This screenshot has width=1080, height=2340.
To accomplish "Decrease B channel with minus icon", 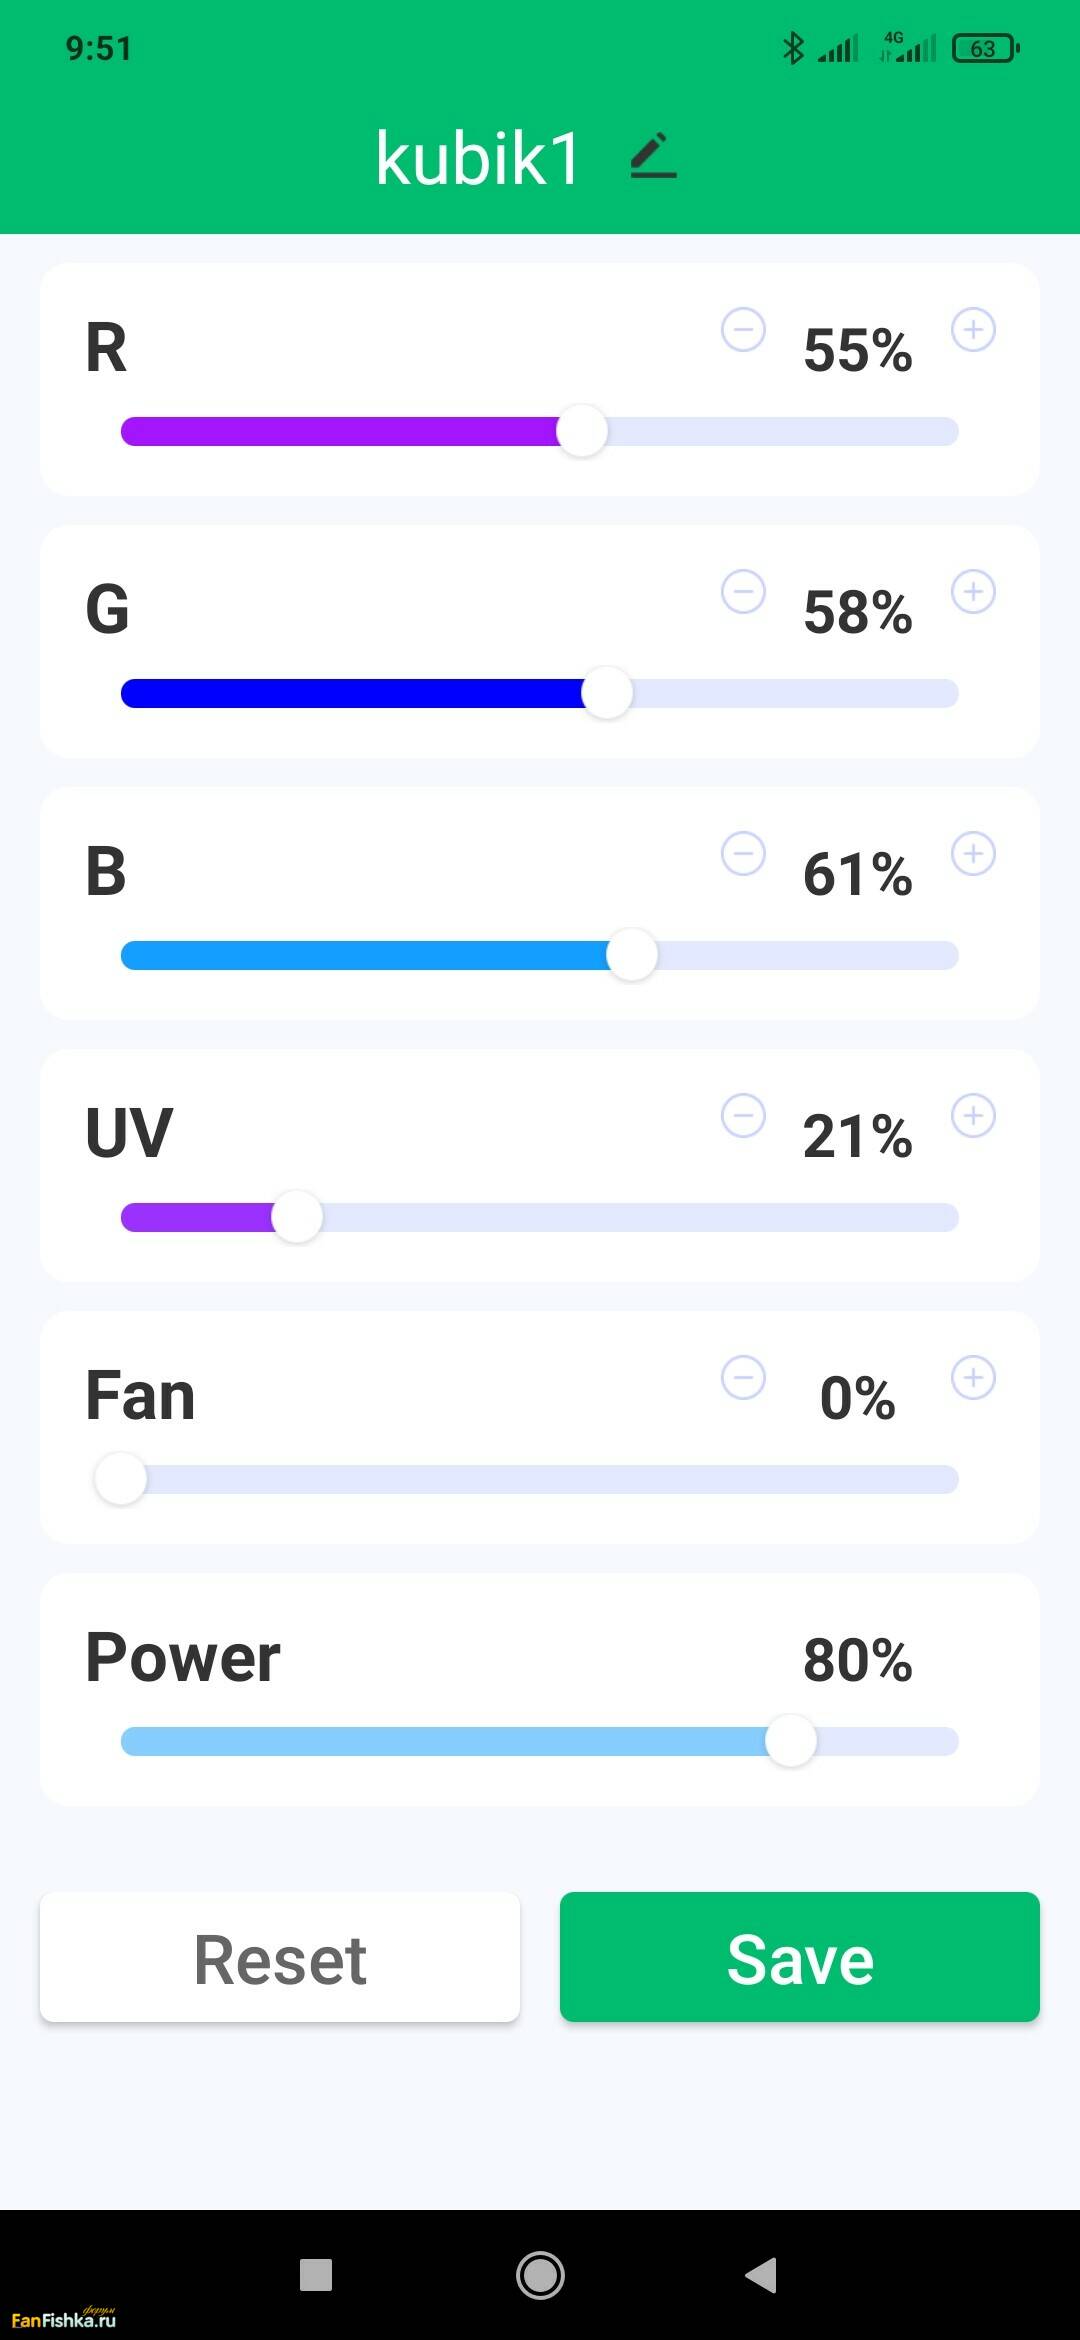I will click(x=743, y=854).
